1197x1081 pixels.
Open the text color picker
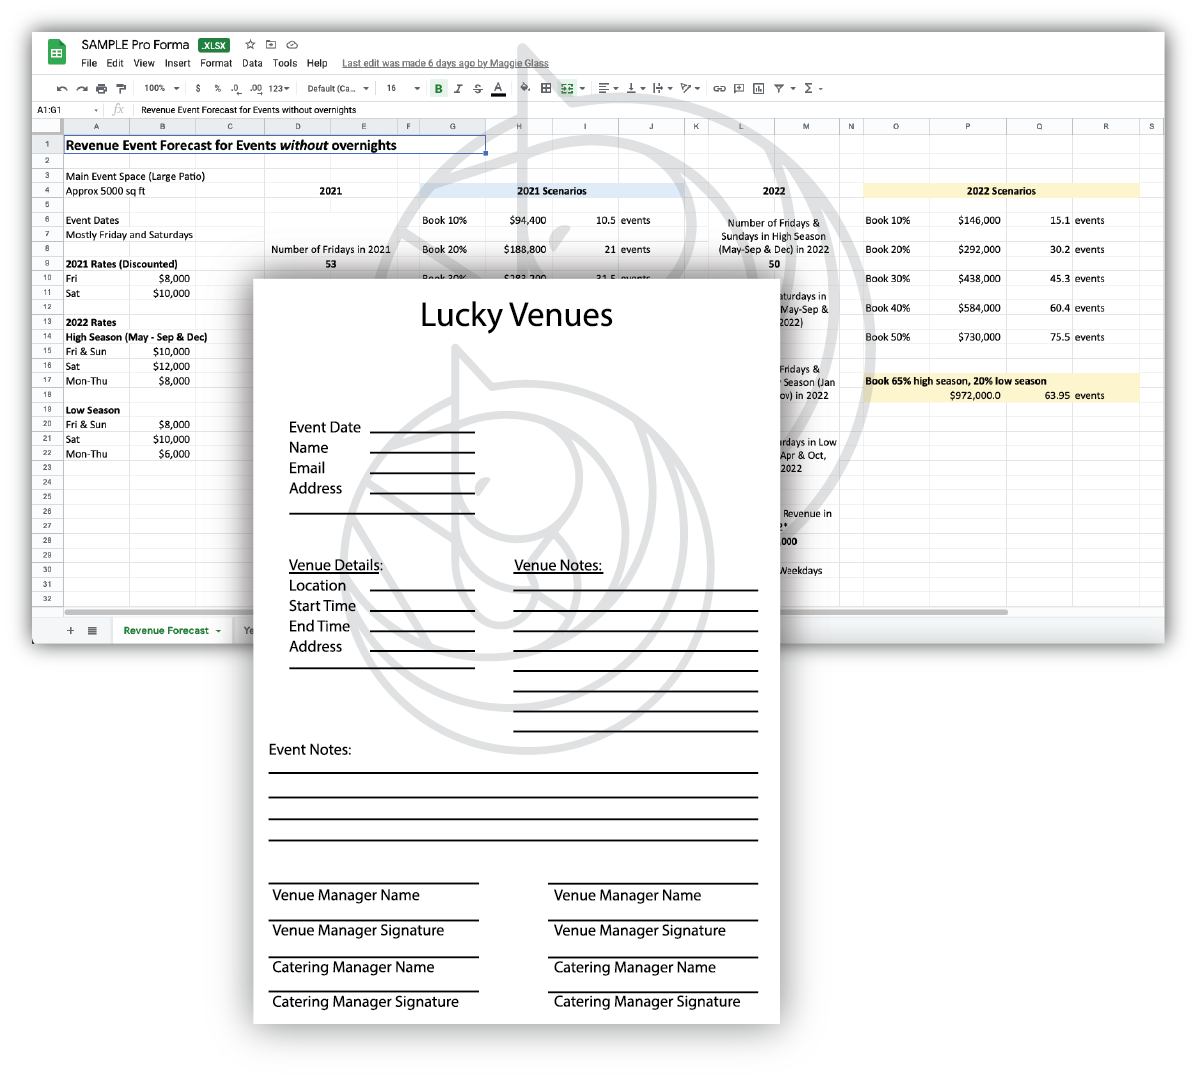(x=498, y=89)
